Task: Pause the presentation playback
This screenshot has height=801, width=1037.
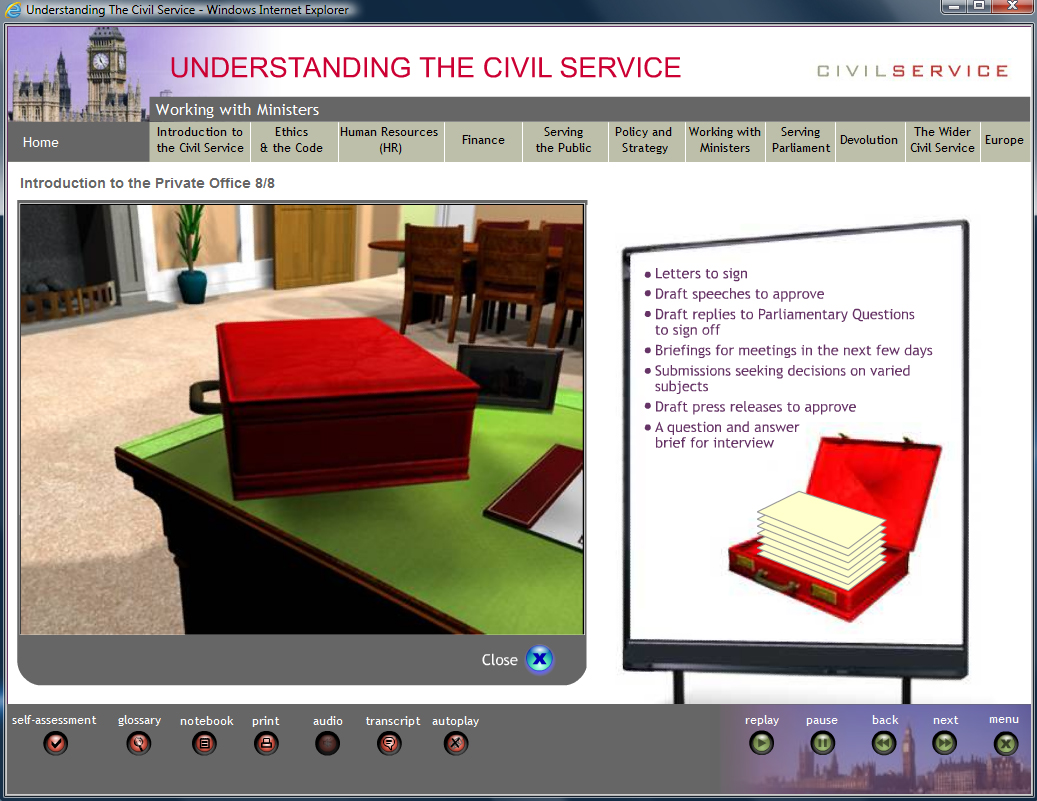Action: coord(822,743)
